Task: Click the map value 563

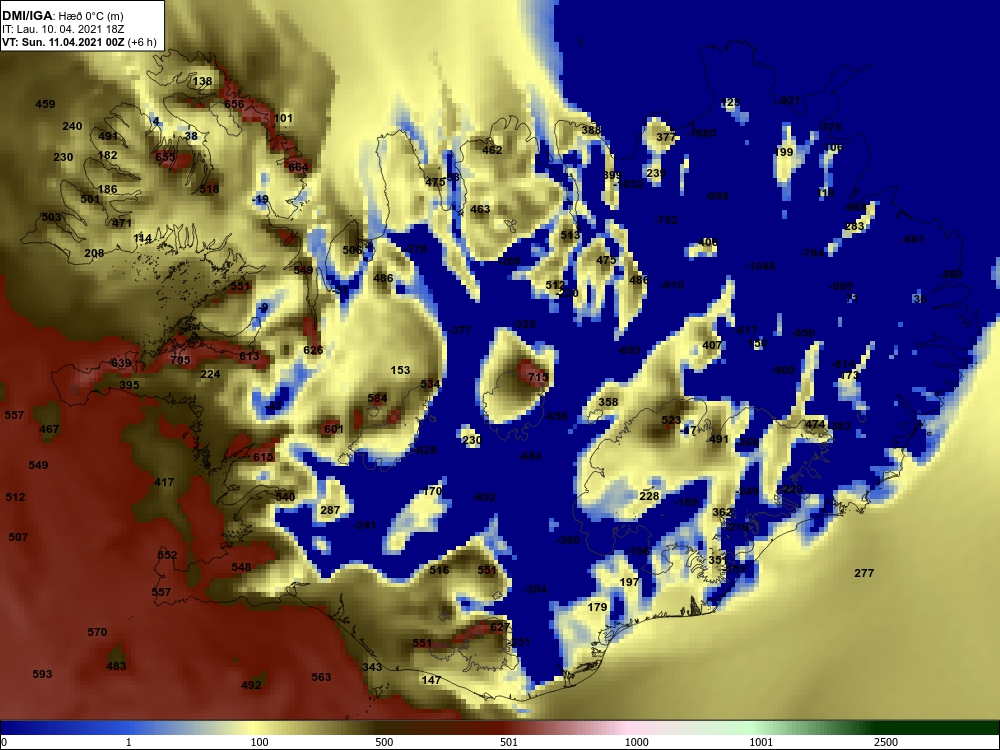Action: [321, 677]
